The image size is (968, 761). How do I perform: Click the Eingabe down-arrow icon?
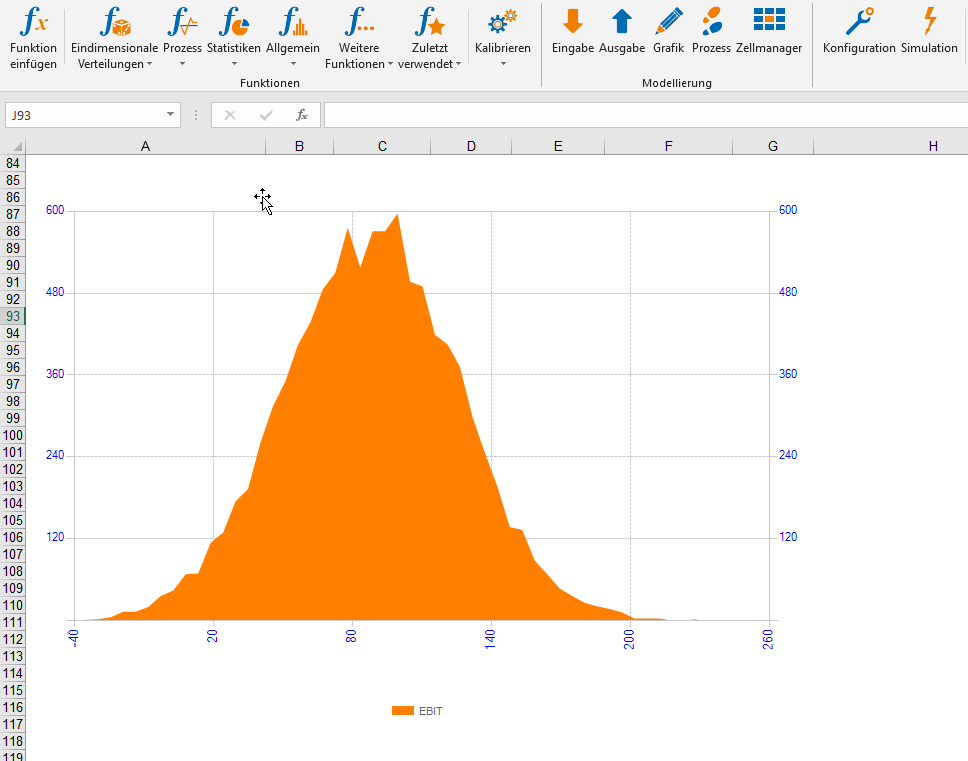(572, 21)
